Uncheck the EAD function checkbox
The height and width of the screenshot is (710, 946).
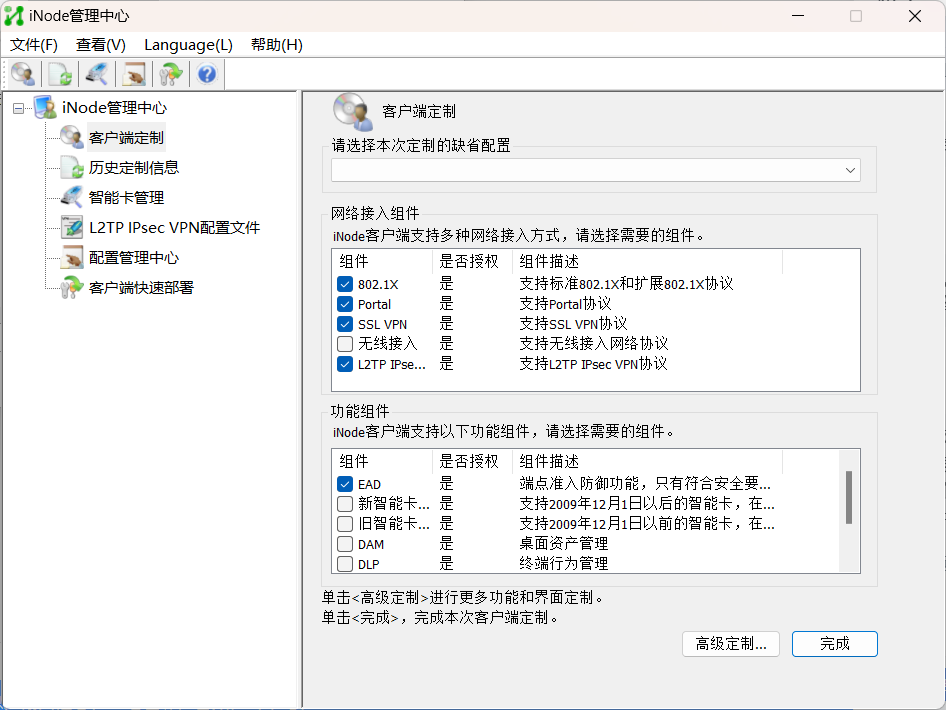345,484
